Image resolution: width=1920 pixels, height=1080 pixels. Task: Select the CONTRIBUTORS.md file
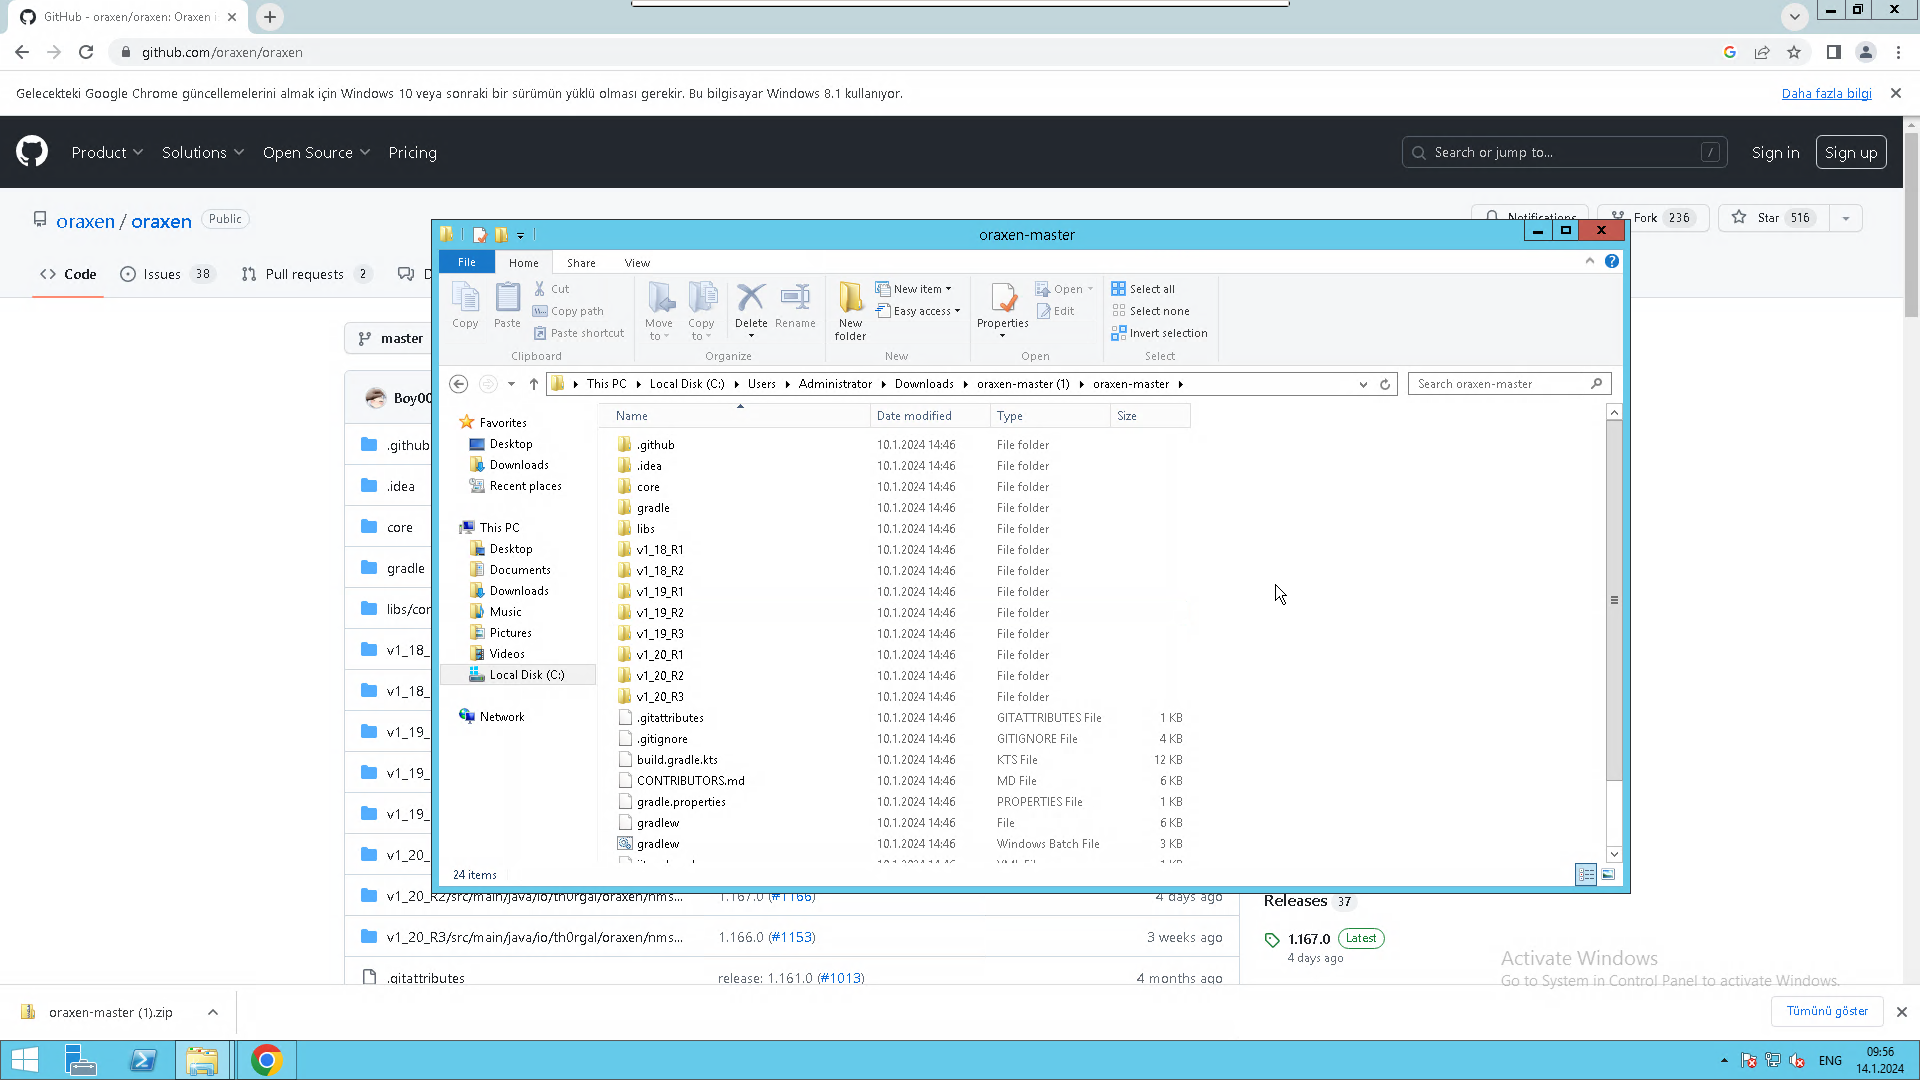690,781
